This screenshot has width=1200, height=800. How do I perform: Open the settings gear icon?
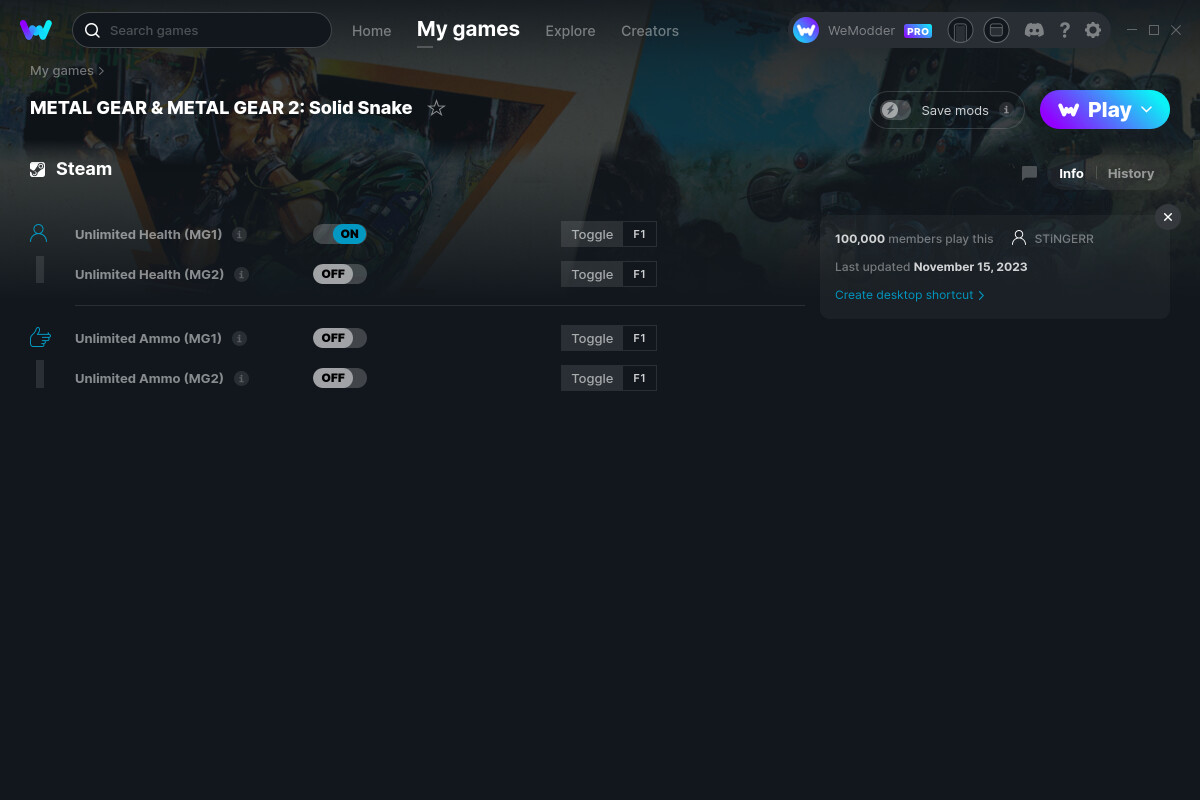click(x=1093, y=30)
